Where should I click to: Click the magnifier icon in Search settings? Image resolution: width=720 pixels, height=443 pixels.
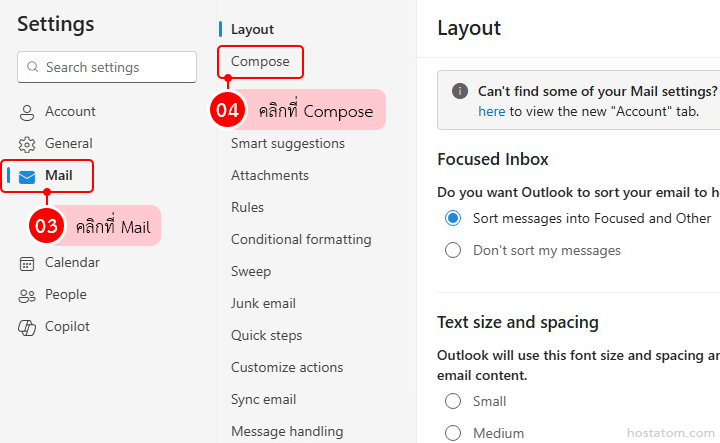point(32,67)
